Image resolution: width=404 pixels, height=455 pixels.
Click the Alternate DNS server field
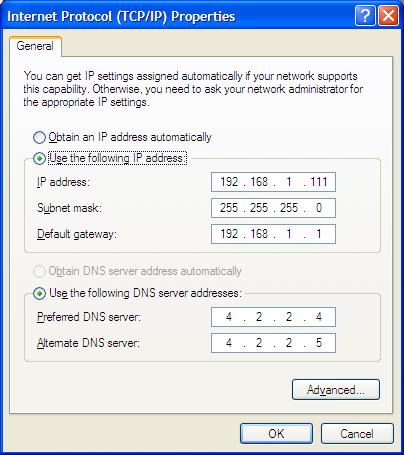(273, 343)
